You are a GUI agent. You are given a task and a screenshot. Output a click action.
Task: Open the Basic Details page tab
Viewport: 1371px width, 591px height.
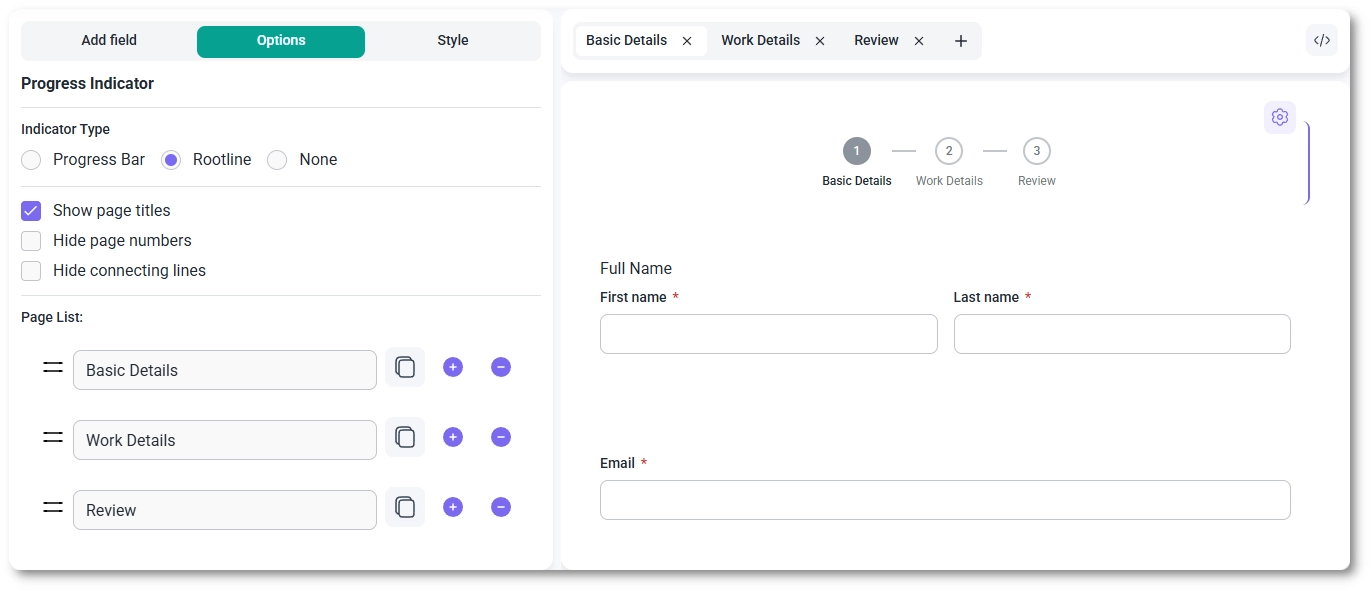[x=627, y=41]
